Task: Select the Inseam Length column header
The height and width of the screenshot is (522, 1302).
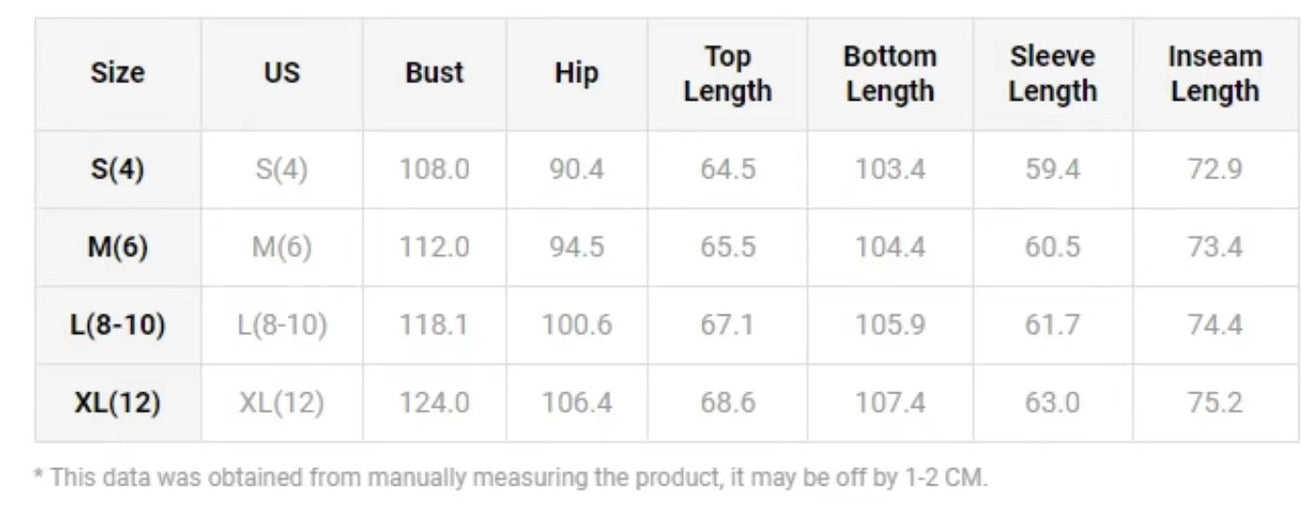Action: pos(1215,73)
